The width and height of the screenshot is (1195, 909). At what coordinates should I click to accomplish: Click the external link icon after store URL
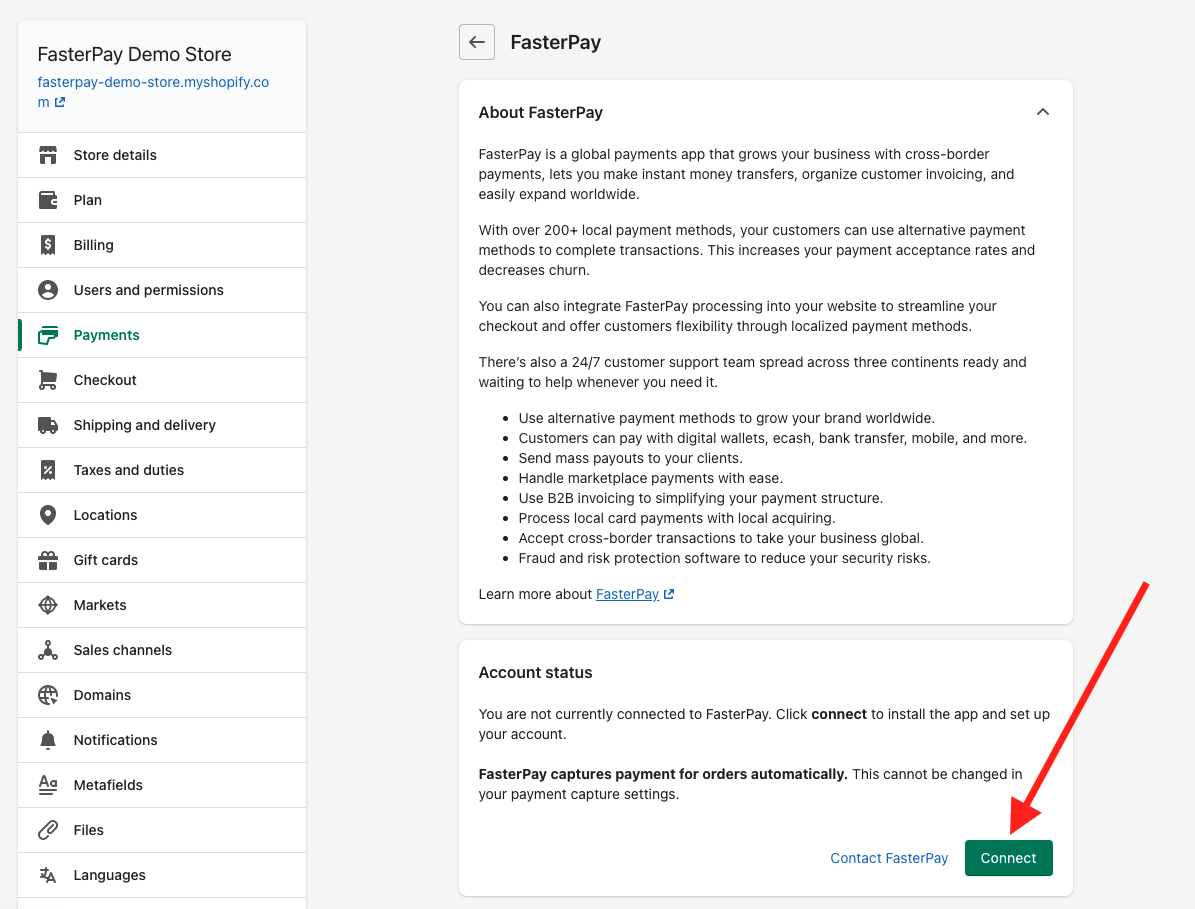click(59, 102)
